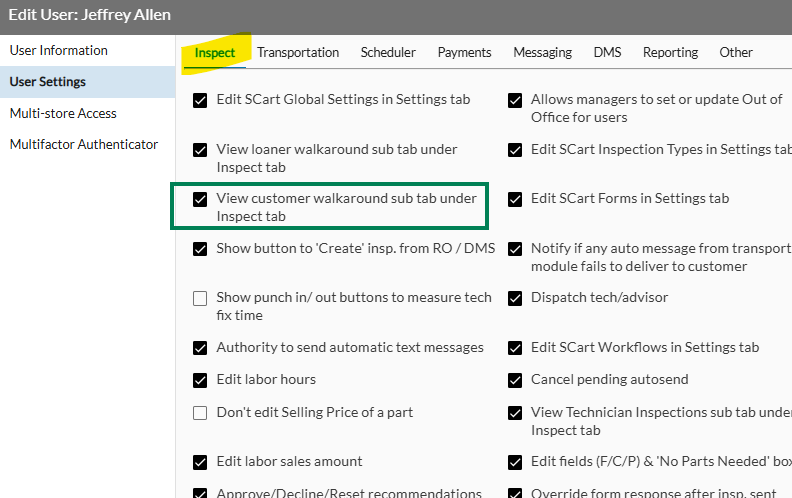
Task: Switch to the Scheduler tab
Action: click(x=388, y=53)
